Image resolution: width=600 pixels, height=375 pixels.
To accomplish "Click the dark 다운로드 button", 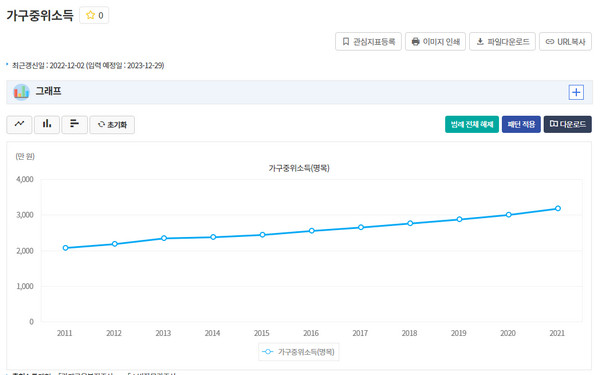I will 567,124.
